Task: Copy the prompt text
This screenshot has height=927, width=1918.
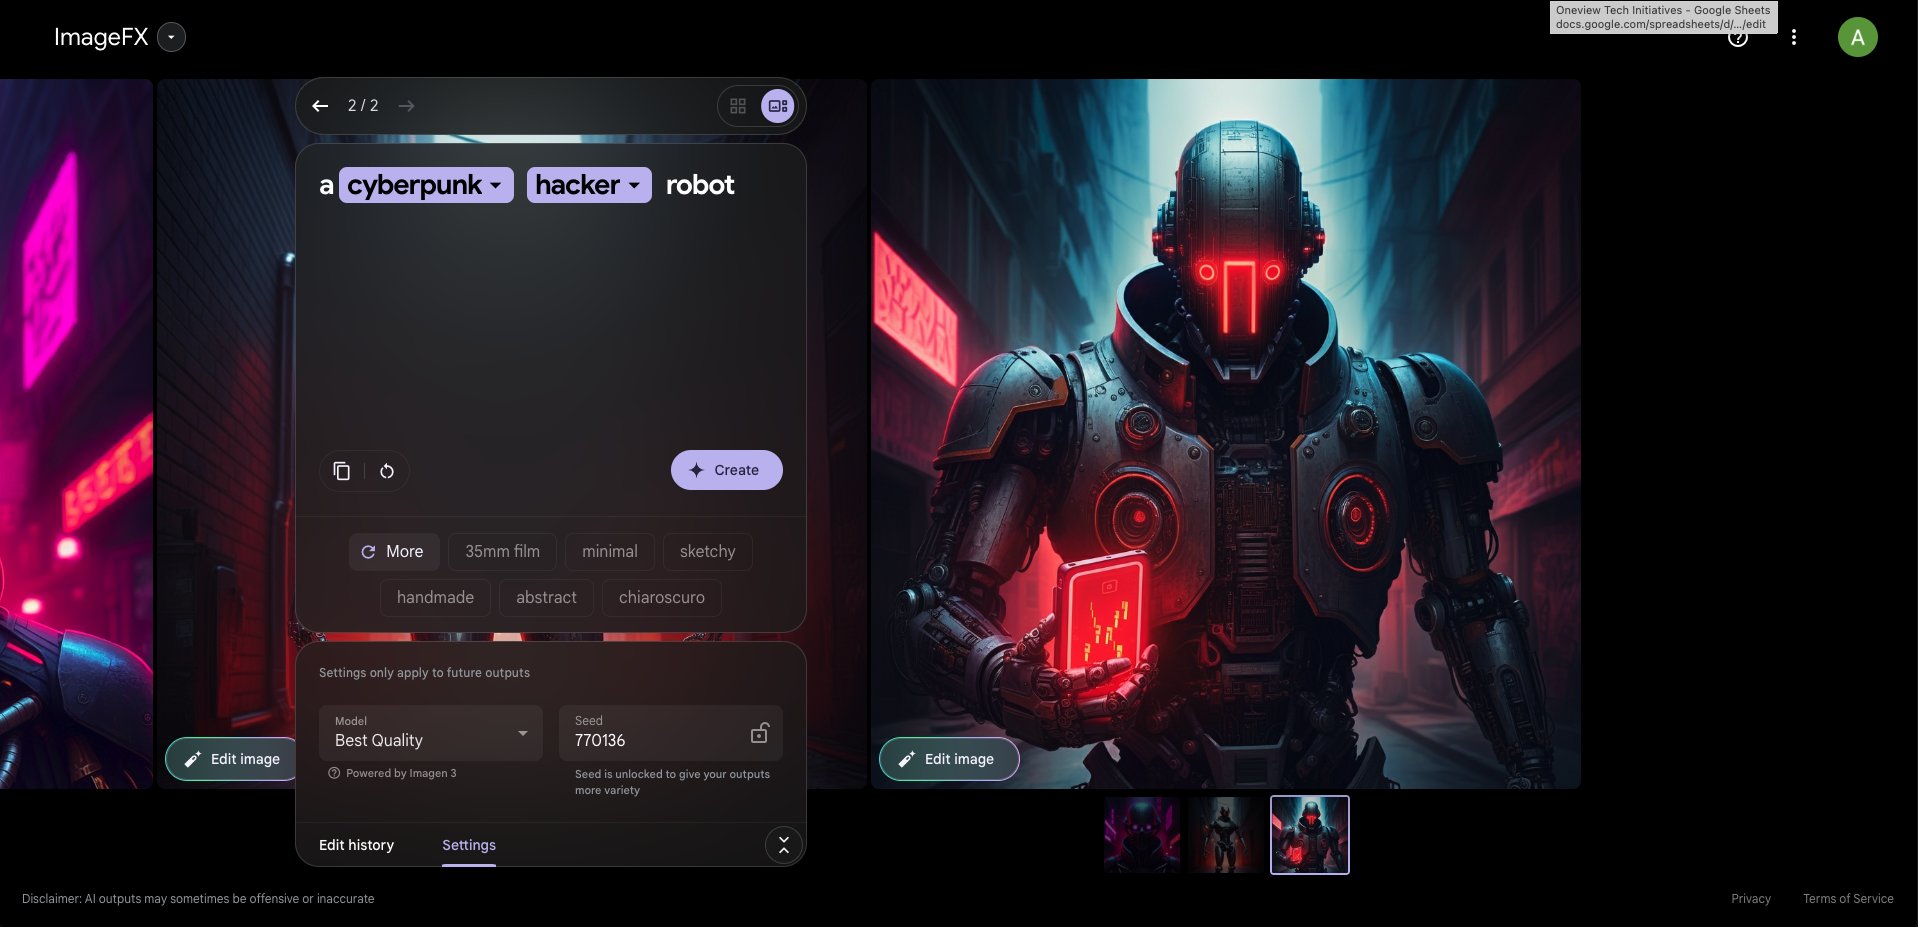Action: [342, 471]
